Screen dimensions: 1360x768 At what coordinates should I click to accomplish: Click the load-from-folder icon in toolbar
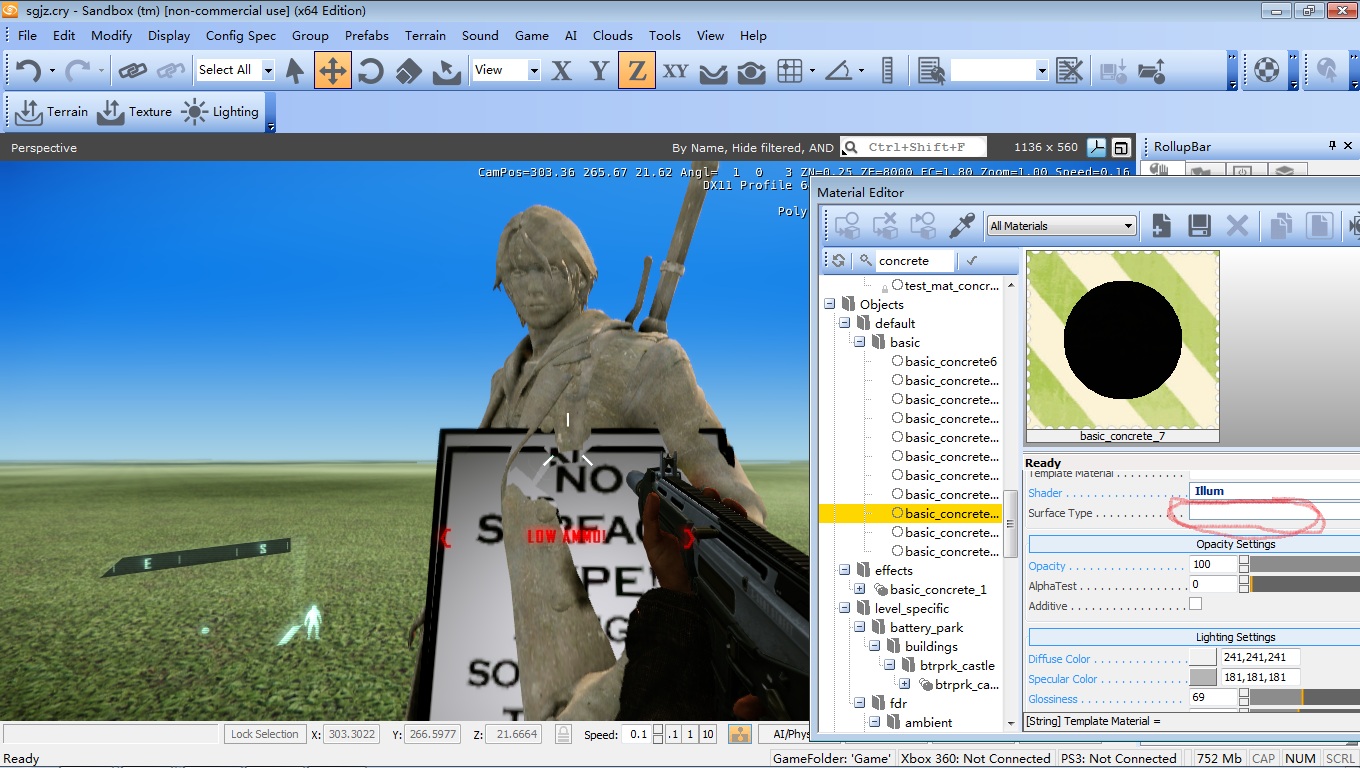pos(1152,70)
